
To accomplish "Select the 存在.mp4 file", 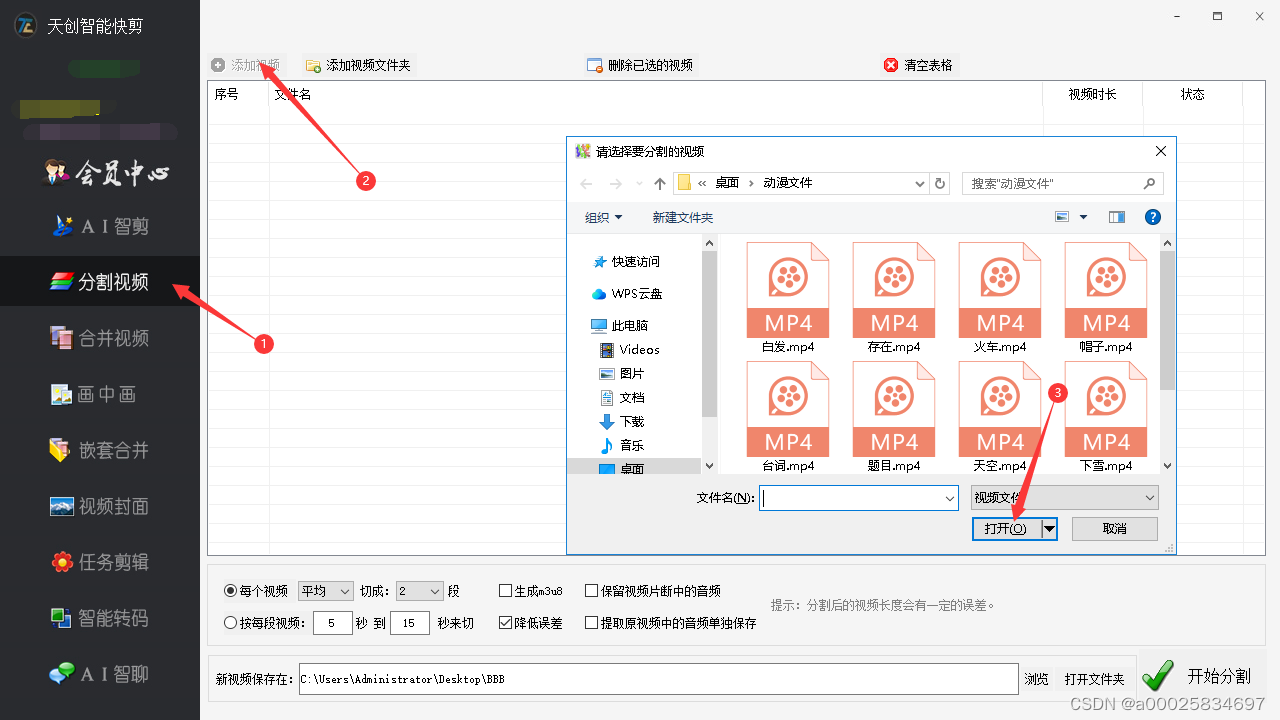I will 894,298.
